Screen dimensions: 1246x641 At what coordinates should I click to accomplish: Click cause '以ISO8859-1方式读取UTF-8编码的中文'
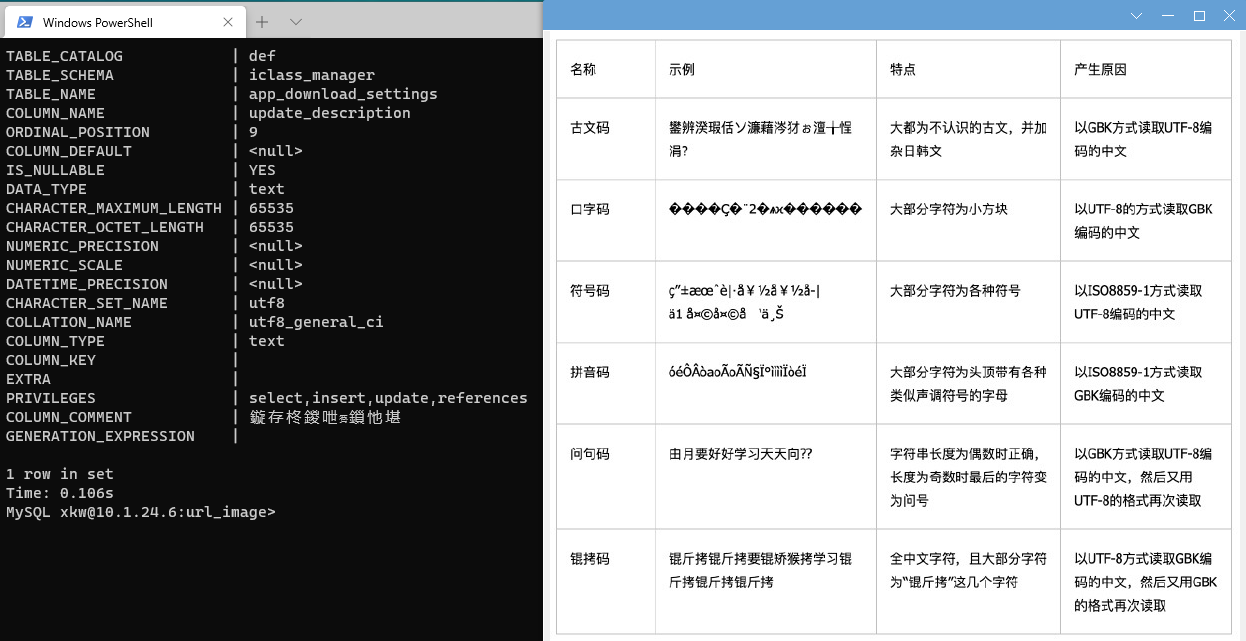click(x=1138, y=302)
